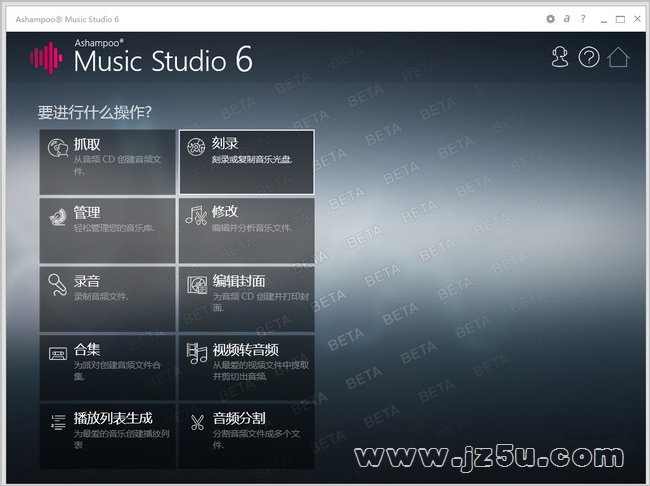Image resolution: width=650 pixels, height=486 pixels.
Task: Click the film and note 视频转音频 icon
Action: pyautogui.click(x=196, y=353)
